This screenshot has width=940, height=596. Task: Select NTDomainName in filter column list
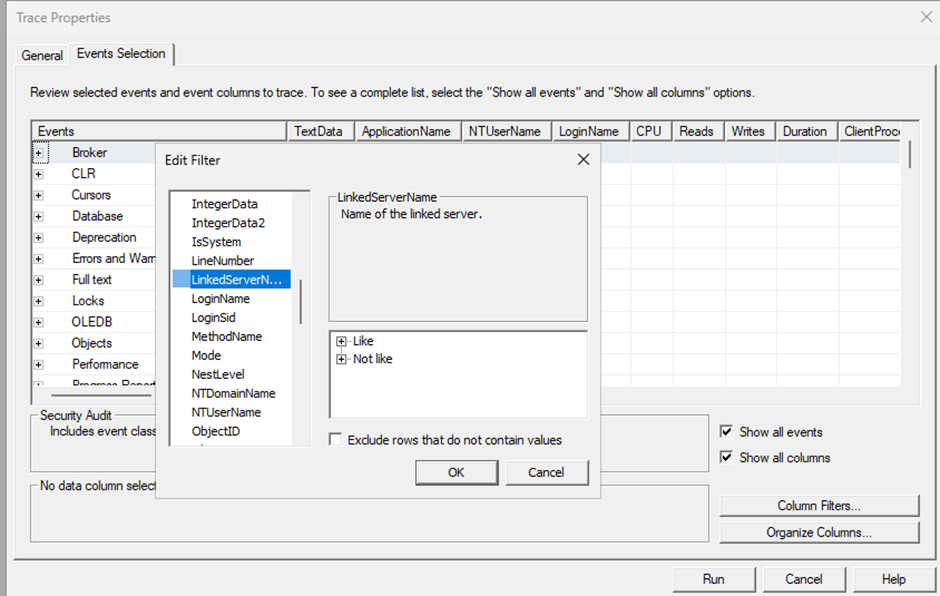tap(234, 393)
